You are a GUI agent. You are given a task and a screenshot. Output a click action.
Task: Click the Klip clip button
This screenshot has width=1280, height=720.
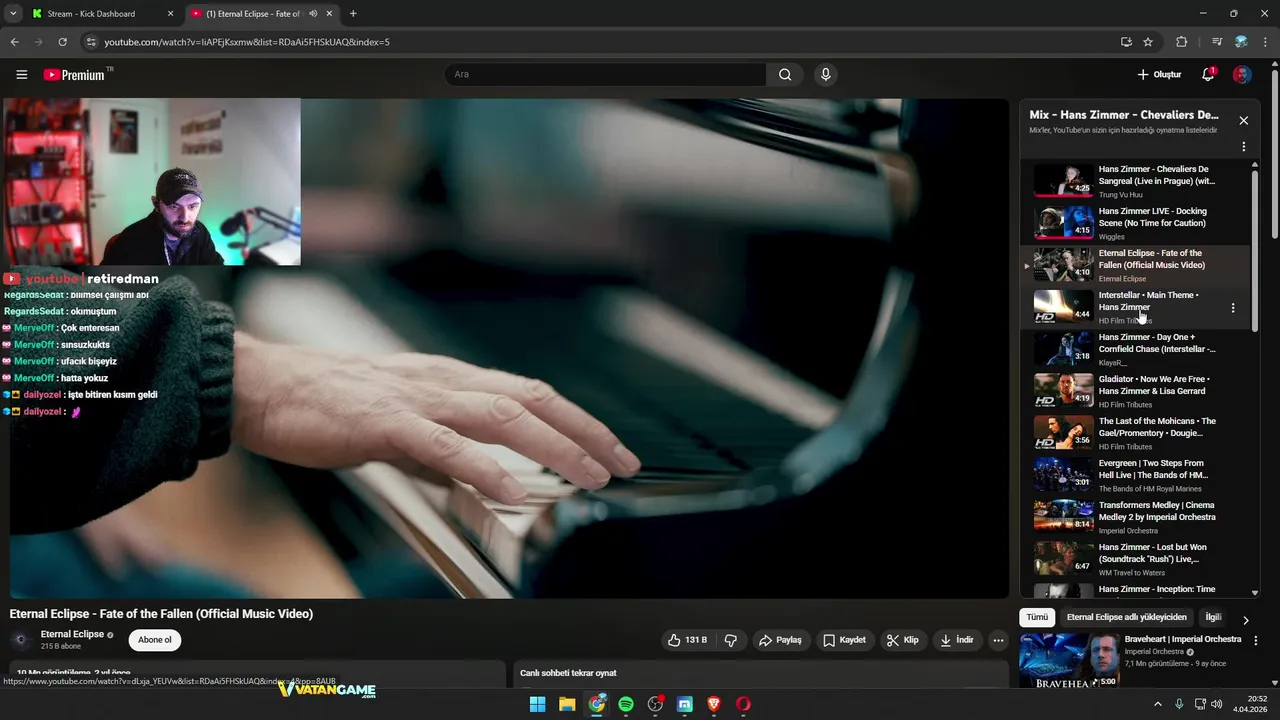click(902, 640)
